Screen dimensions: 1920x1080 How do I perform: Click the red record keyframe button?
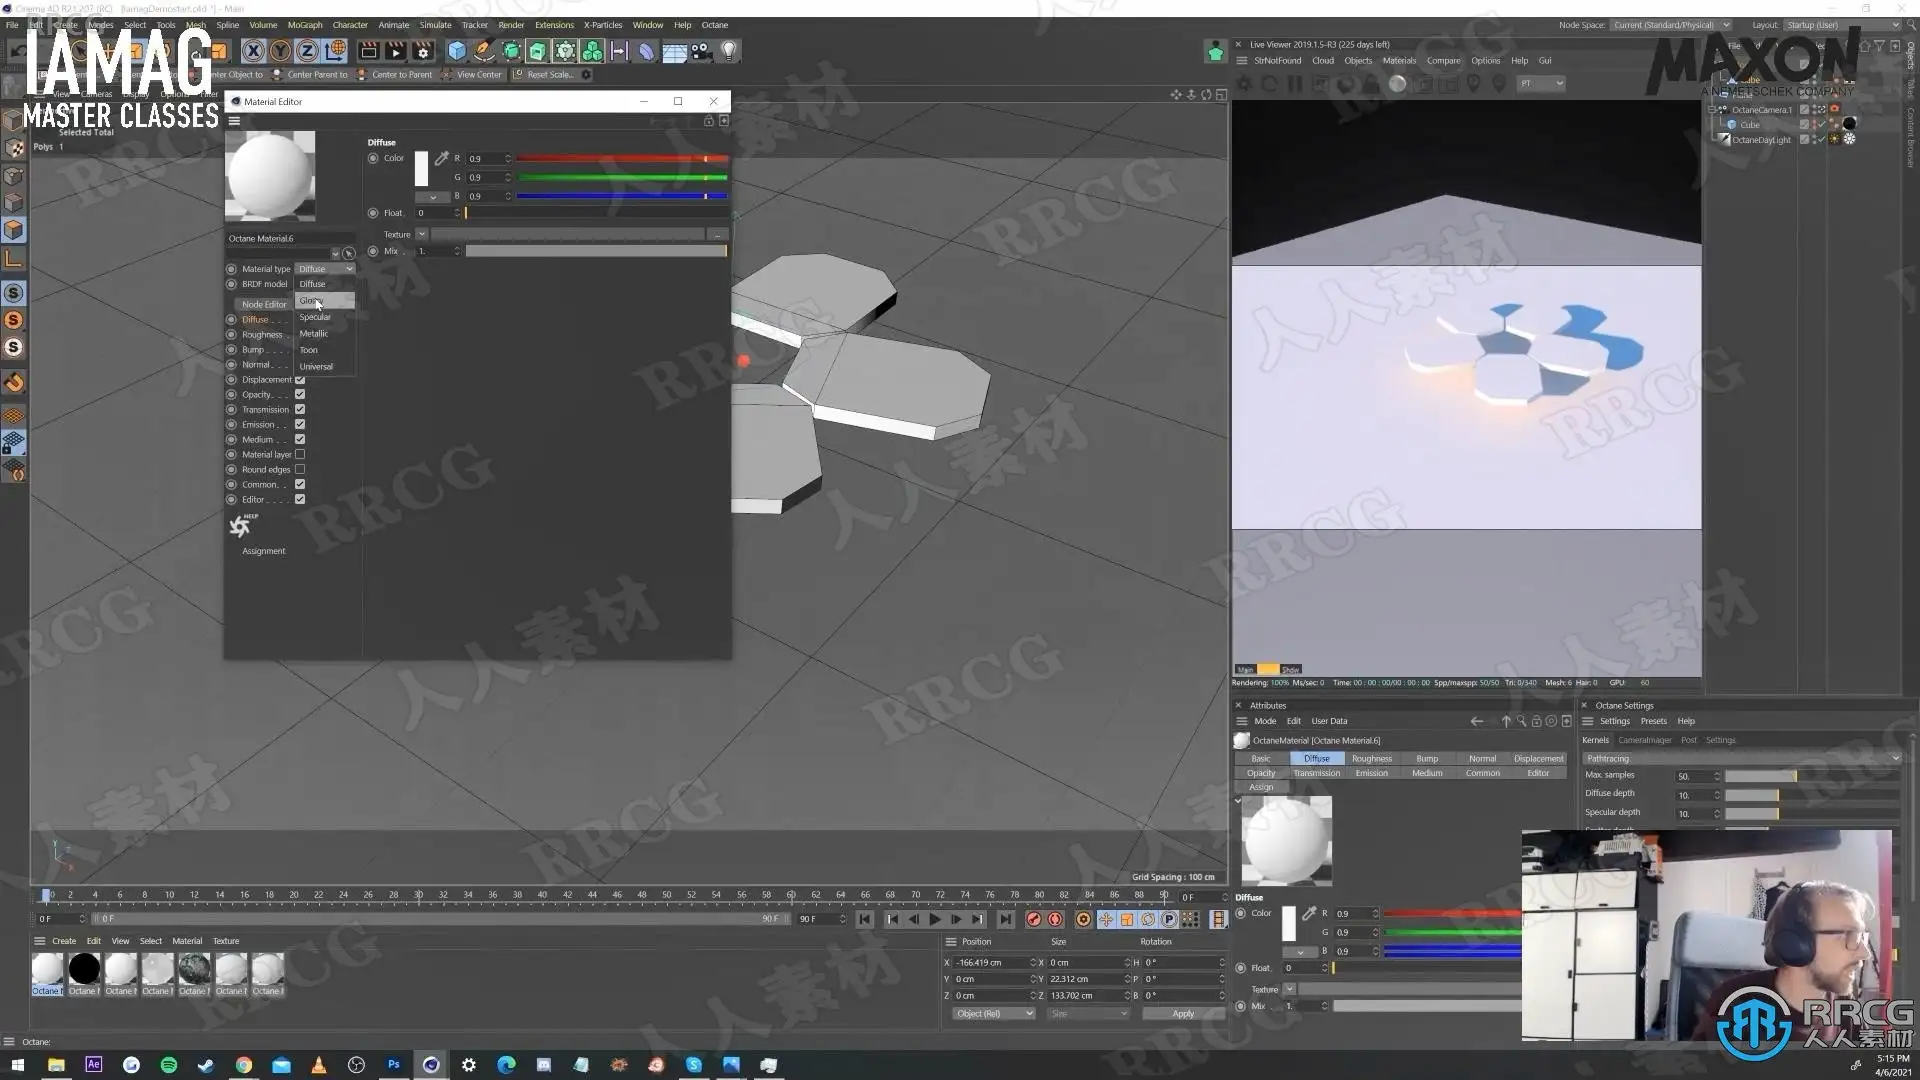point(1033,919)
